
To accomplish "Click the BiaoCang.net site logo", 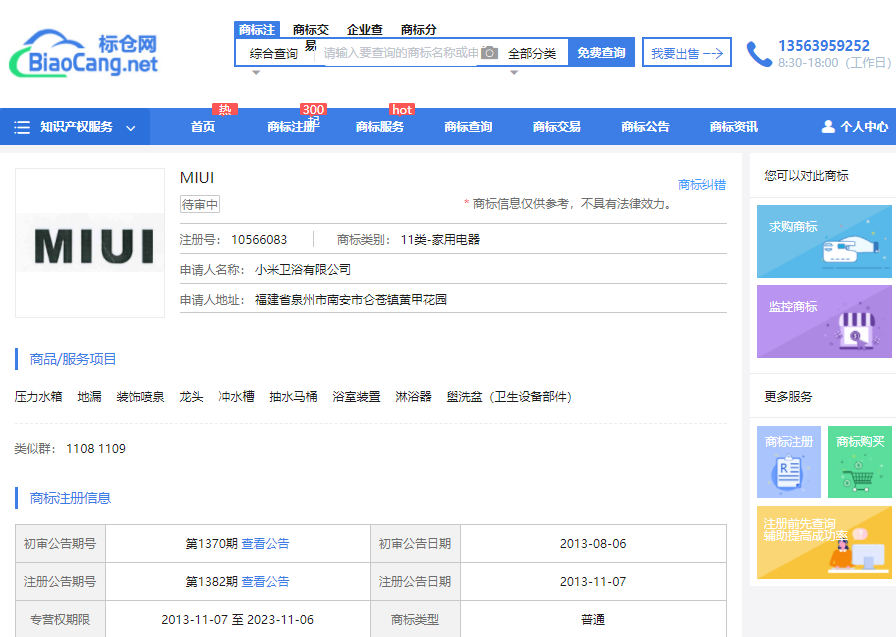I will coord(84,53).
